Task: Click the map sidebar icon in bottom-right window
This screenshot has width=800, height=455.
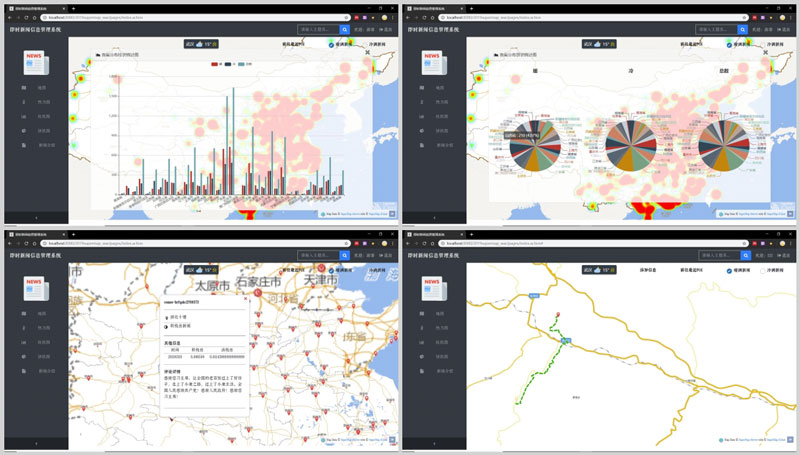Action: point(423,314)
